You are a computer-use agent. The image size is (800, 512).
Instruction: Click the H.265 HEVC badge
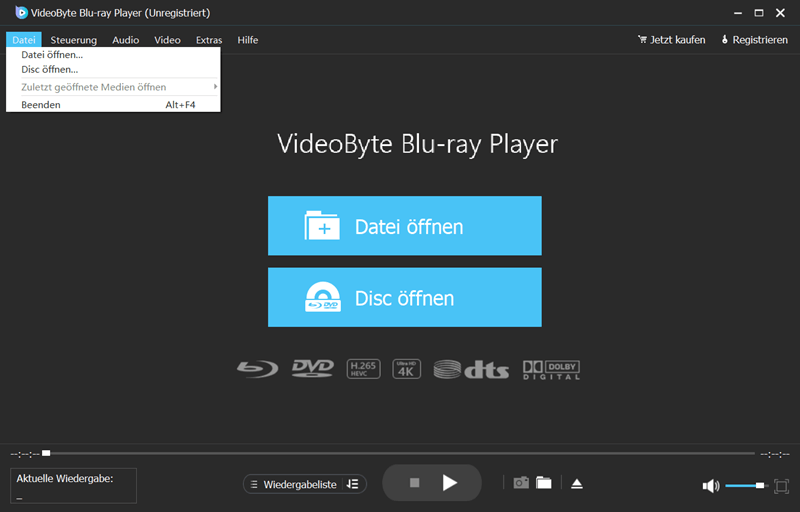363,369
